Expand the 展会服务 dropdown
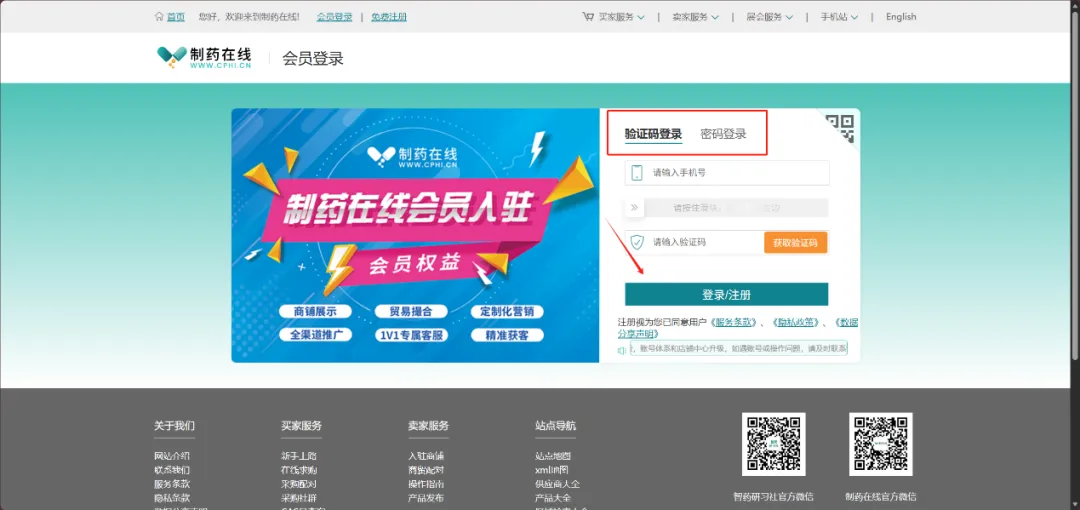 click(769, 17)
